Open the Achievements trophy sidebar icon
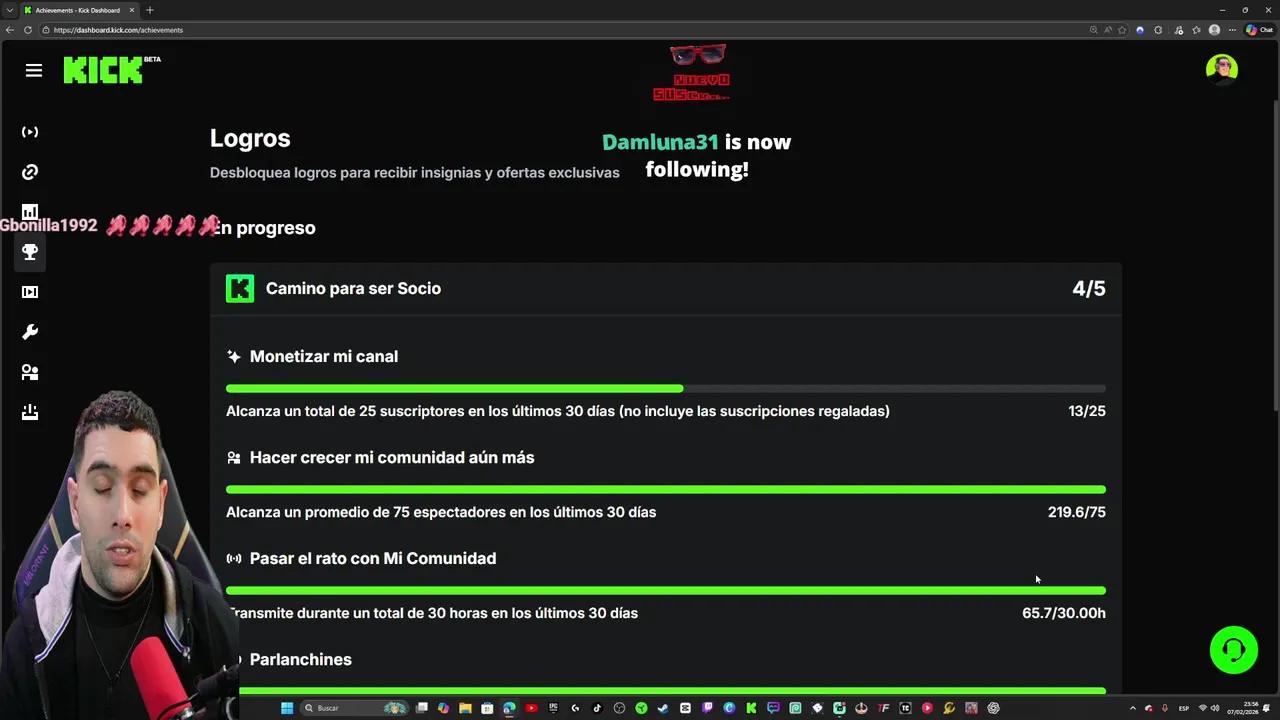This screenshot has width=1280, height=720. (30, 252)
